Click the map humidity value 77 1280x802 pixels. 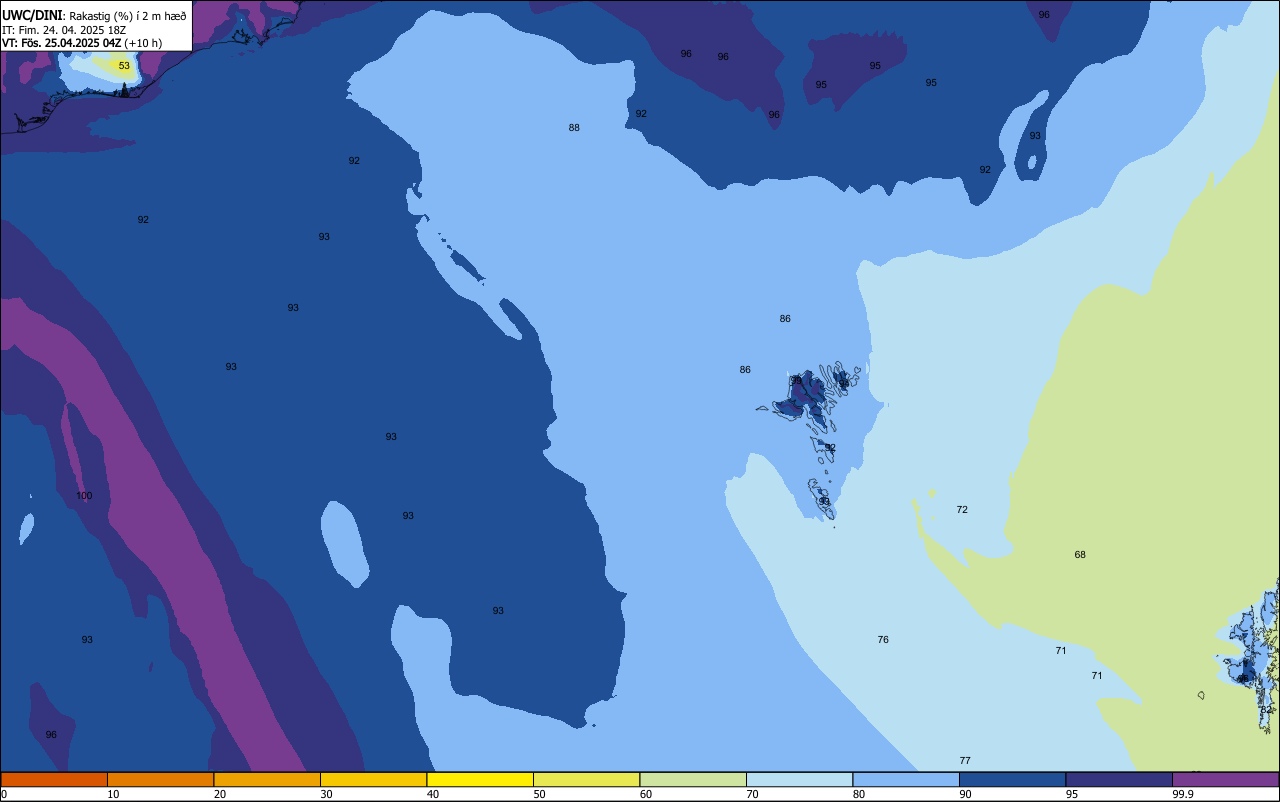pos(965,761)
